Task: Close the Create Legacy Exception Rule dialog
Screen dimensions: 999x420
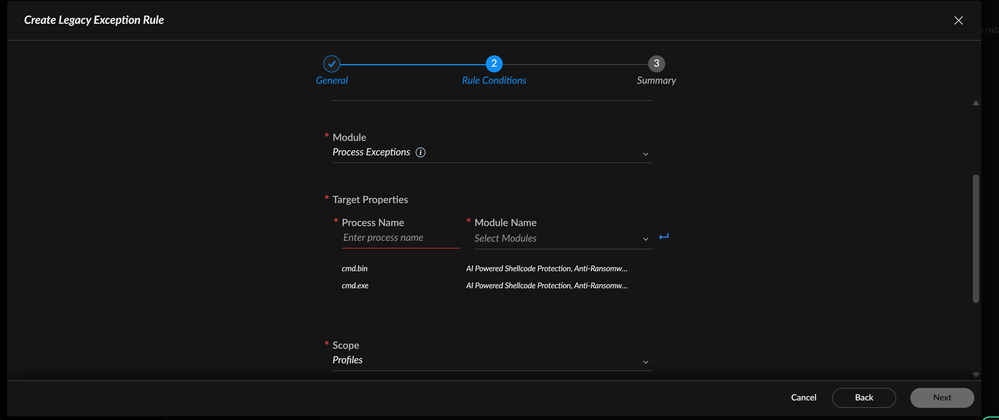Action: (x=958, y=20)
